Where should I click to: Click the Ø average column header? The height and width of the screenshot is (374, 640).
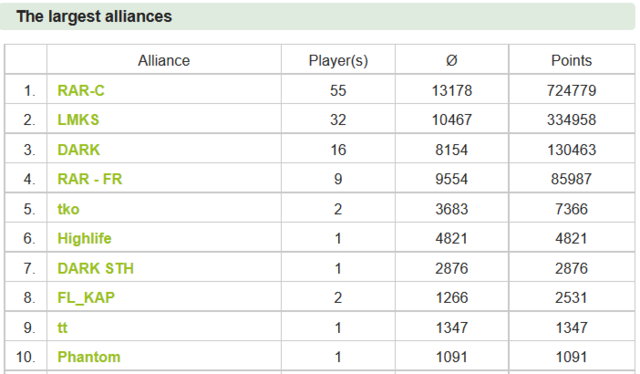[x=451, y=60]
